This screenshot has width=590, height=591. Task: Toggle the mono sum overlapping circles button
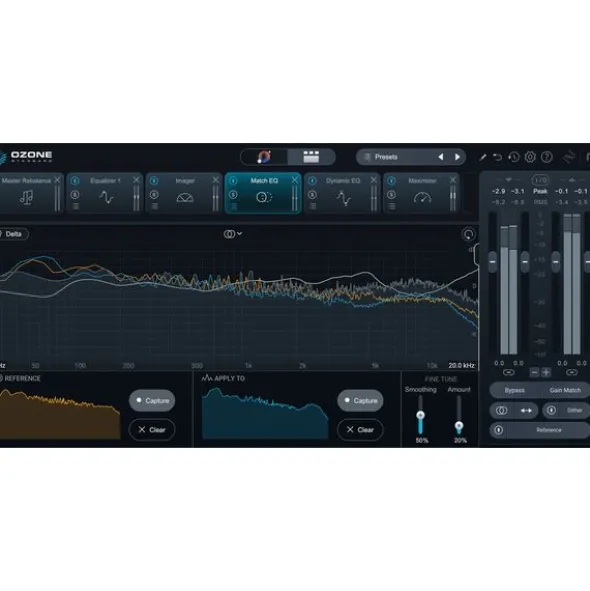pos(501,410)
